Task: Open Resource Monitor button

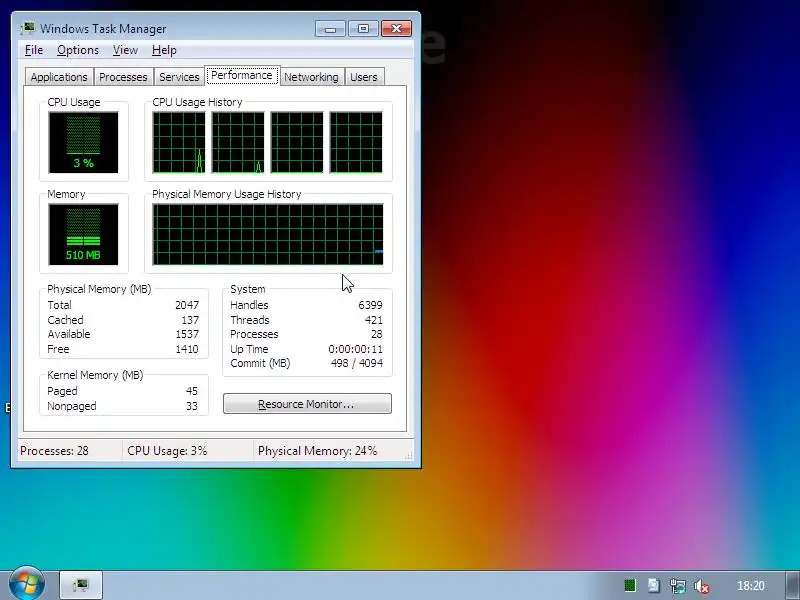Action: point(307,404)
